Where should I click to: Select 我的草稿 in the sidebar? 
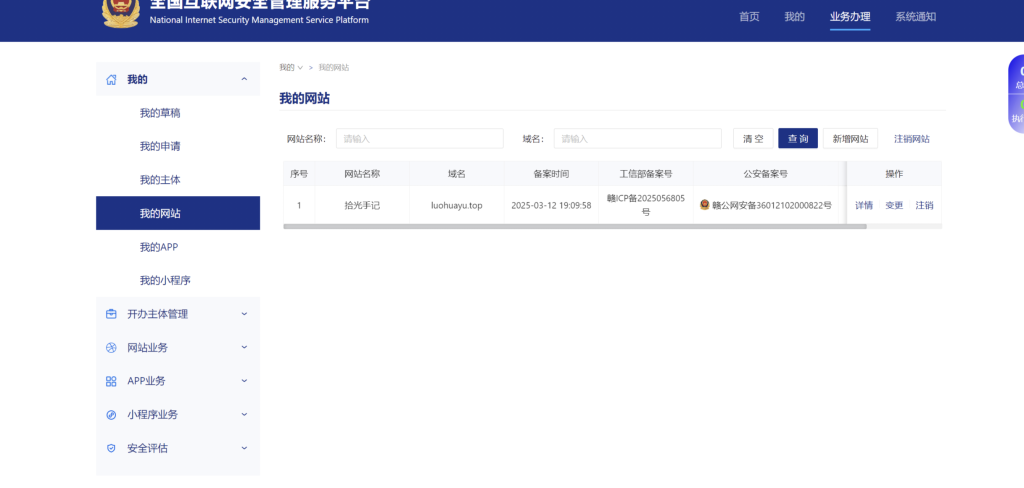coord(160,113)
